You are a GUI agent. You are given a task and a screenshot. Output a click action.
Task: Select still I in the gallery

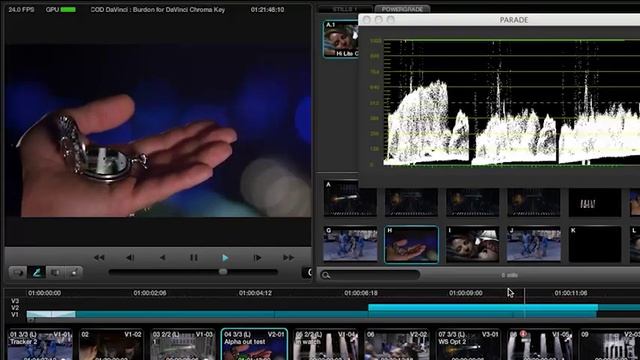(472, 244)
